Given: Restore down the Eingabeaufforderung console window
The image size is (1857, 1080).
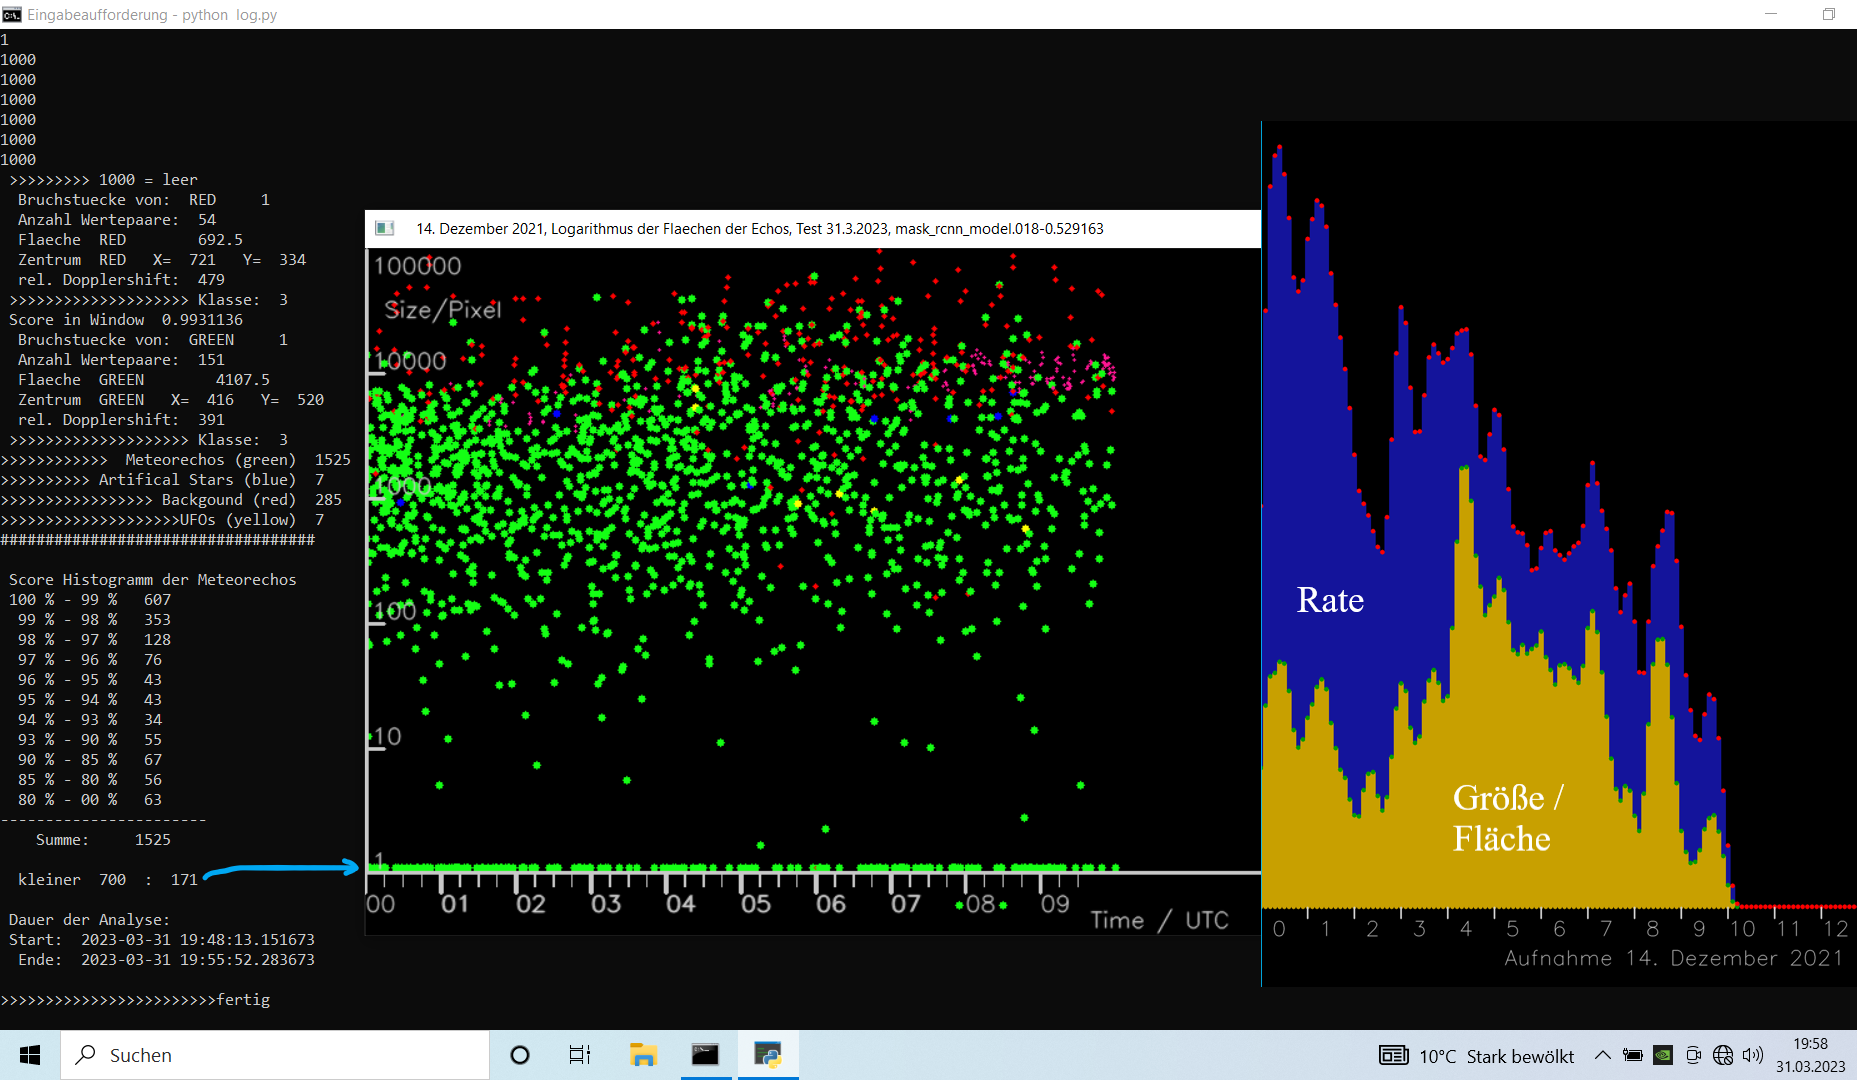Looking at the screenshot, I should [1829, 14].
